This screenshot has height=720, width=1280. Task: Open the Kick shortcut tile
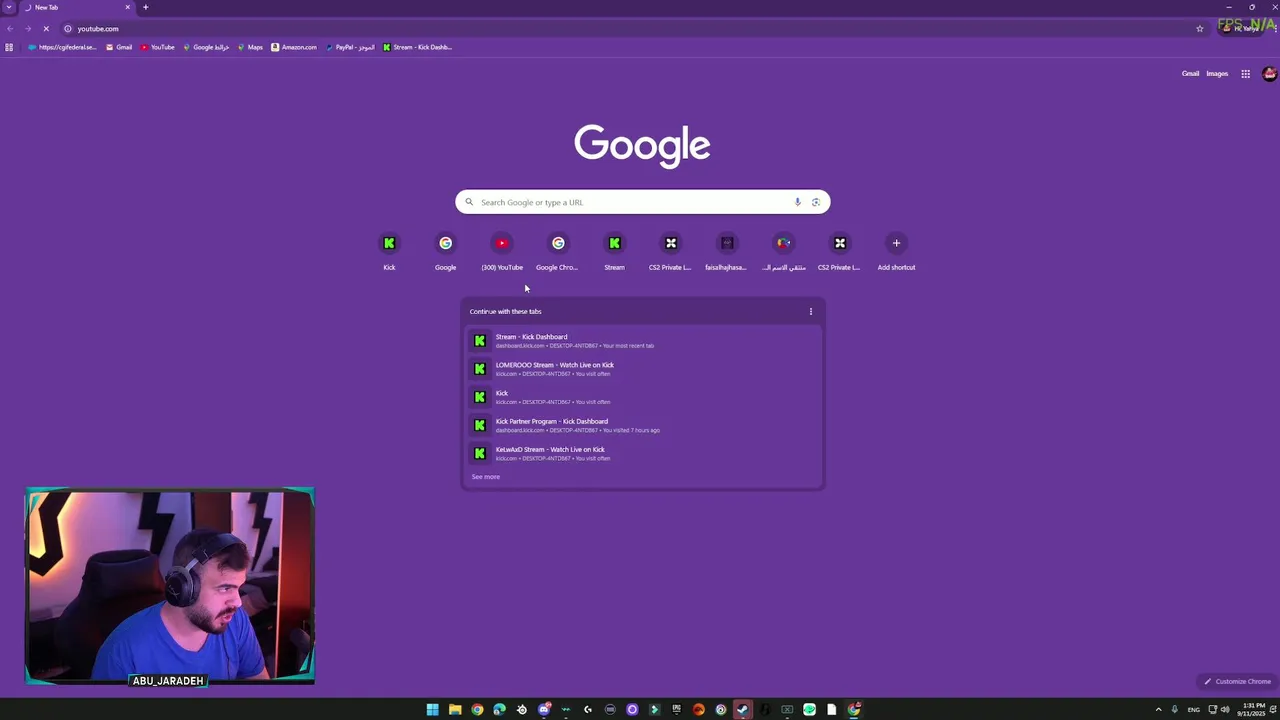click(x=389, y=251)
